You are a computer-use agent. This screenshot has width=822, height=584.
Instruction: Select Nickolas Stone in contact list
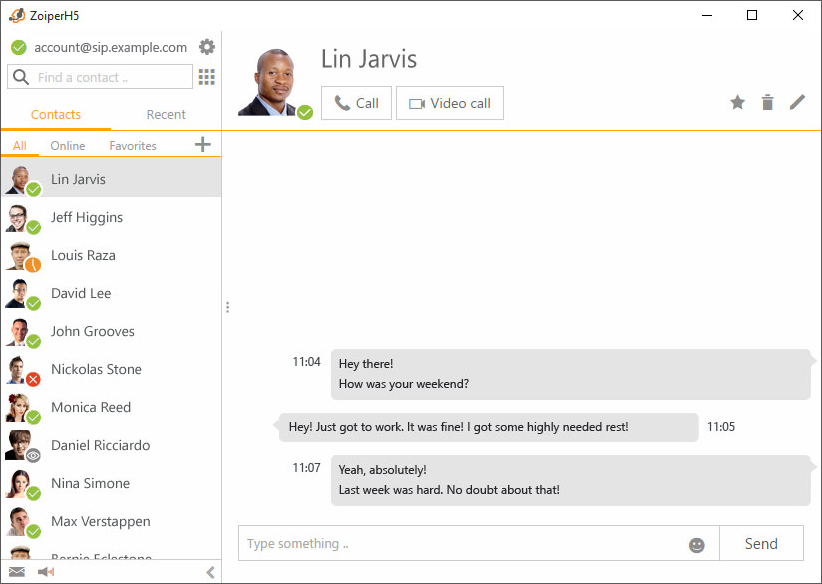point(96,369)
